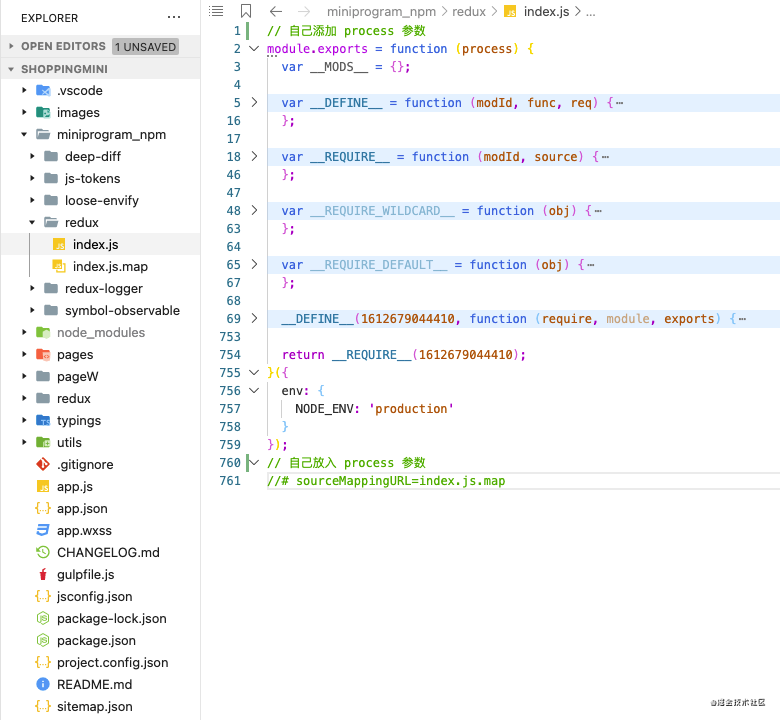Image resolution: width=780 pixels, height=720 pixels.
Task: Click the git icon beside .gitignore
Action: click(x=43, y=464)
